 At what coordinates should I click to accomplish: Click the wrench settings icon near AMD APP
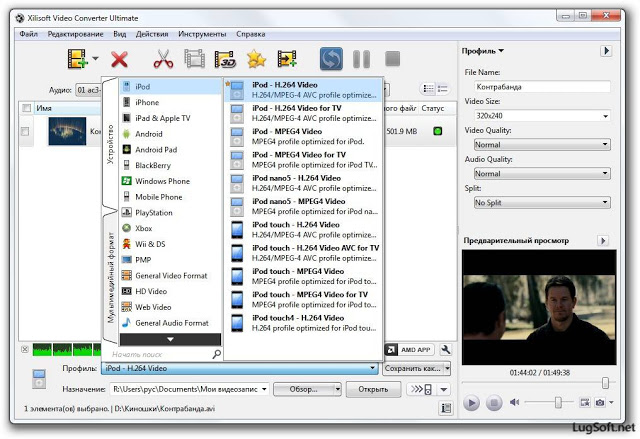pos(446,350)
